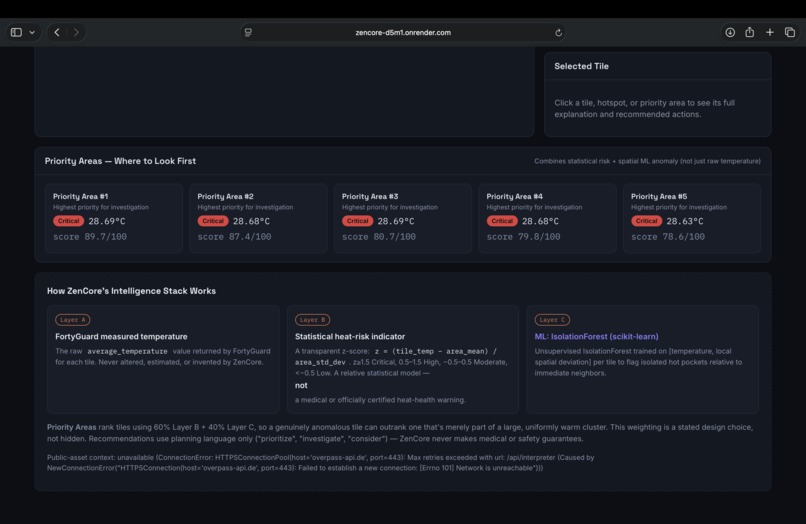The width and height of the screenshot is (806, 524).
Task: Click the 'score 79.8/100' value
Action: click(x=523, y=237)
